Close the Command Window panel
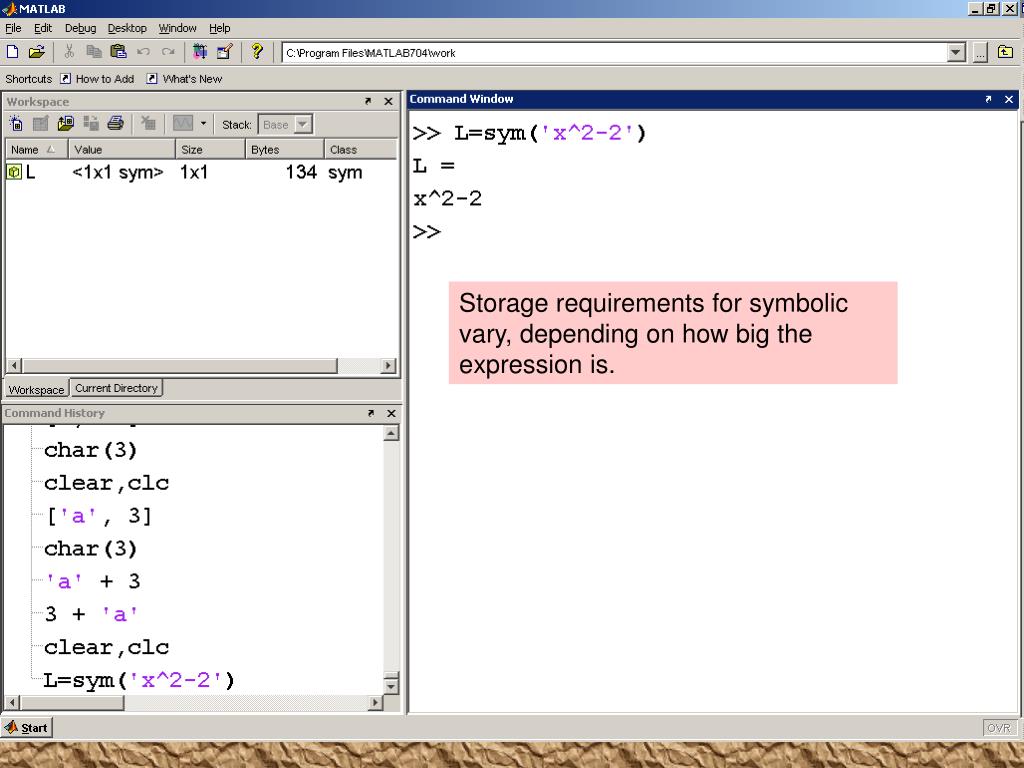1024x768 pixels. 1008,99
